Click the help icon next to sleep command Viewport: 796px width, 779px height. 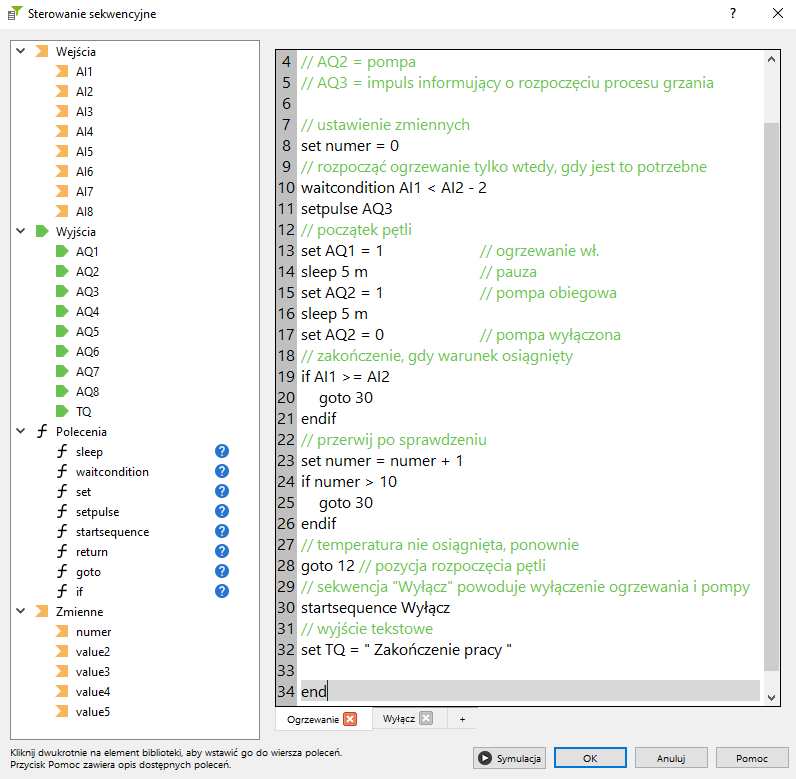coord(222,452)
